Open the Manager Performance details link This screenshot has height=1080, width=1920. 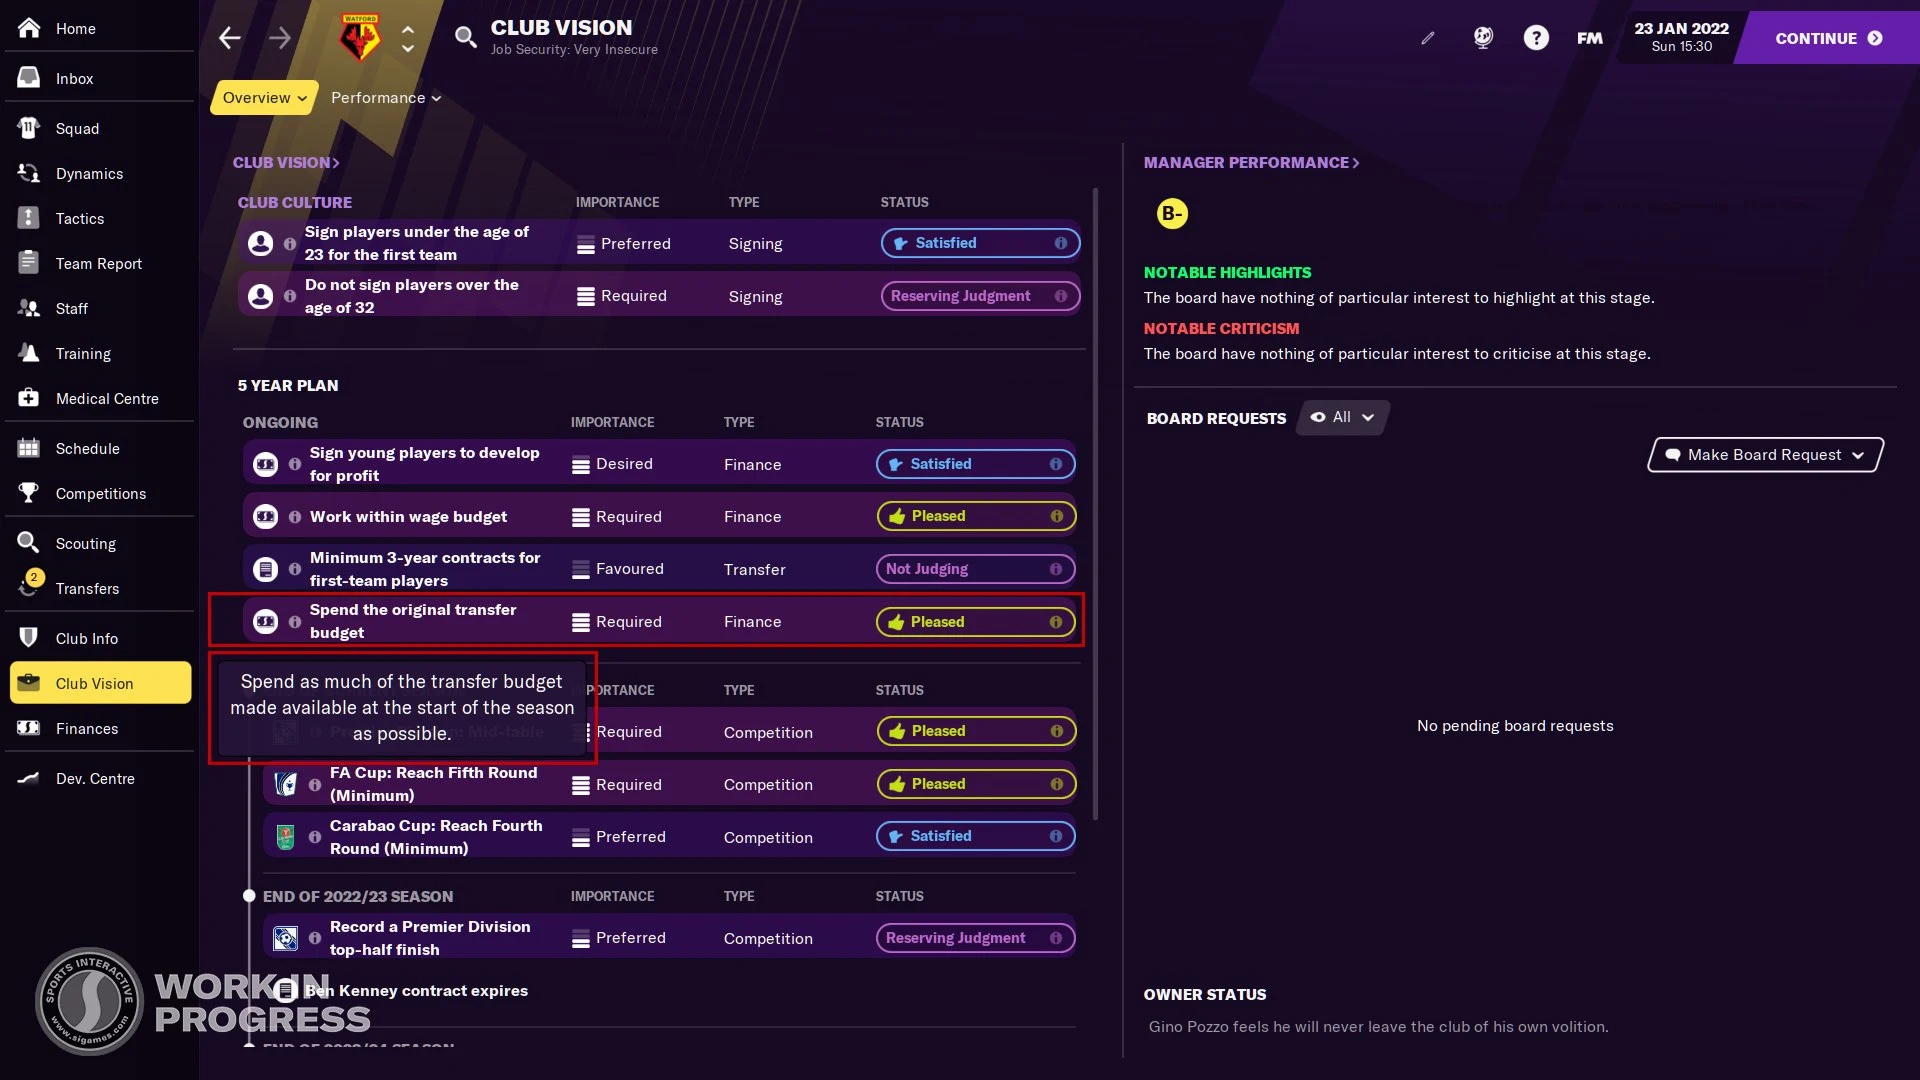[x=1251, y=162]
